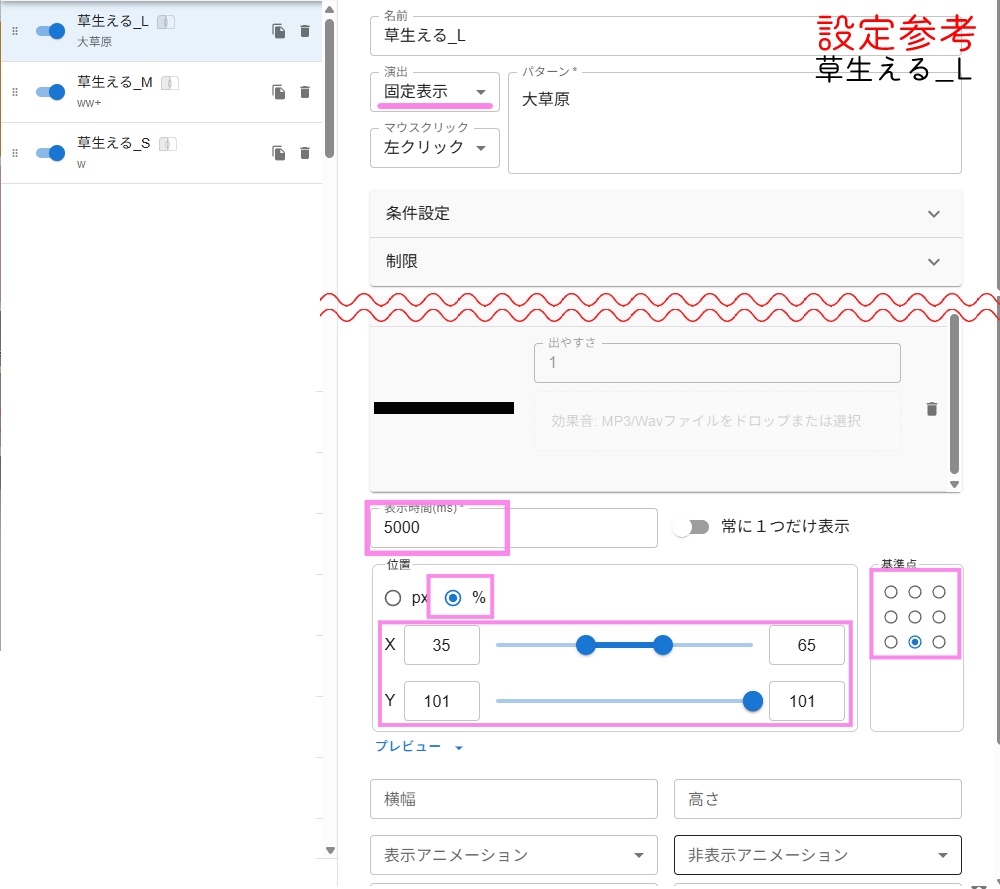Click the Y minimum field showing 101
Screen dimensions: 1000x889
[x=442, y=702]
